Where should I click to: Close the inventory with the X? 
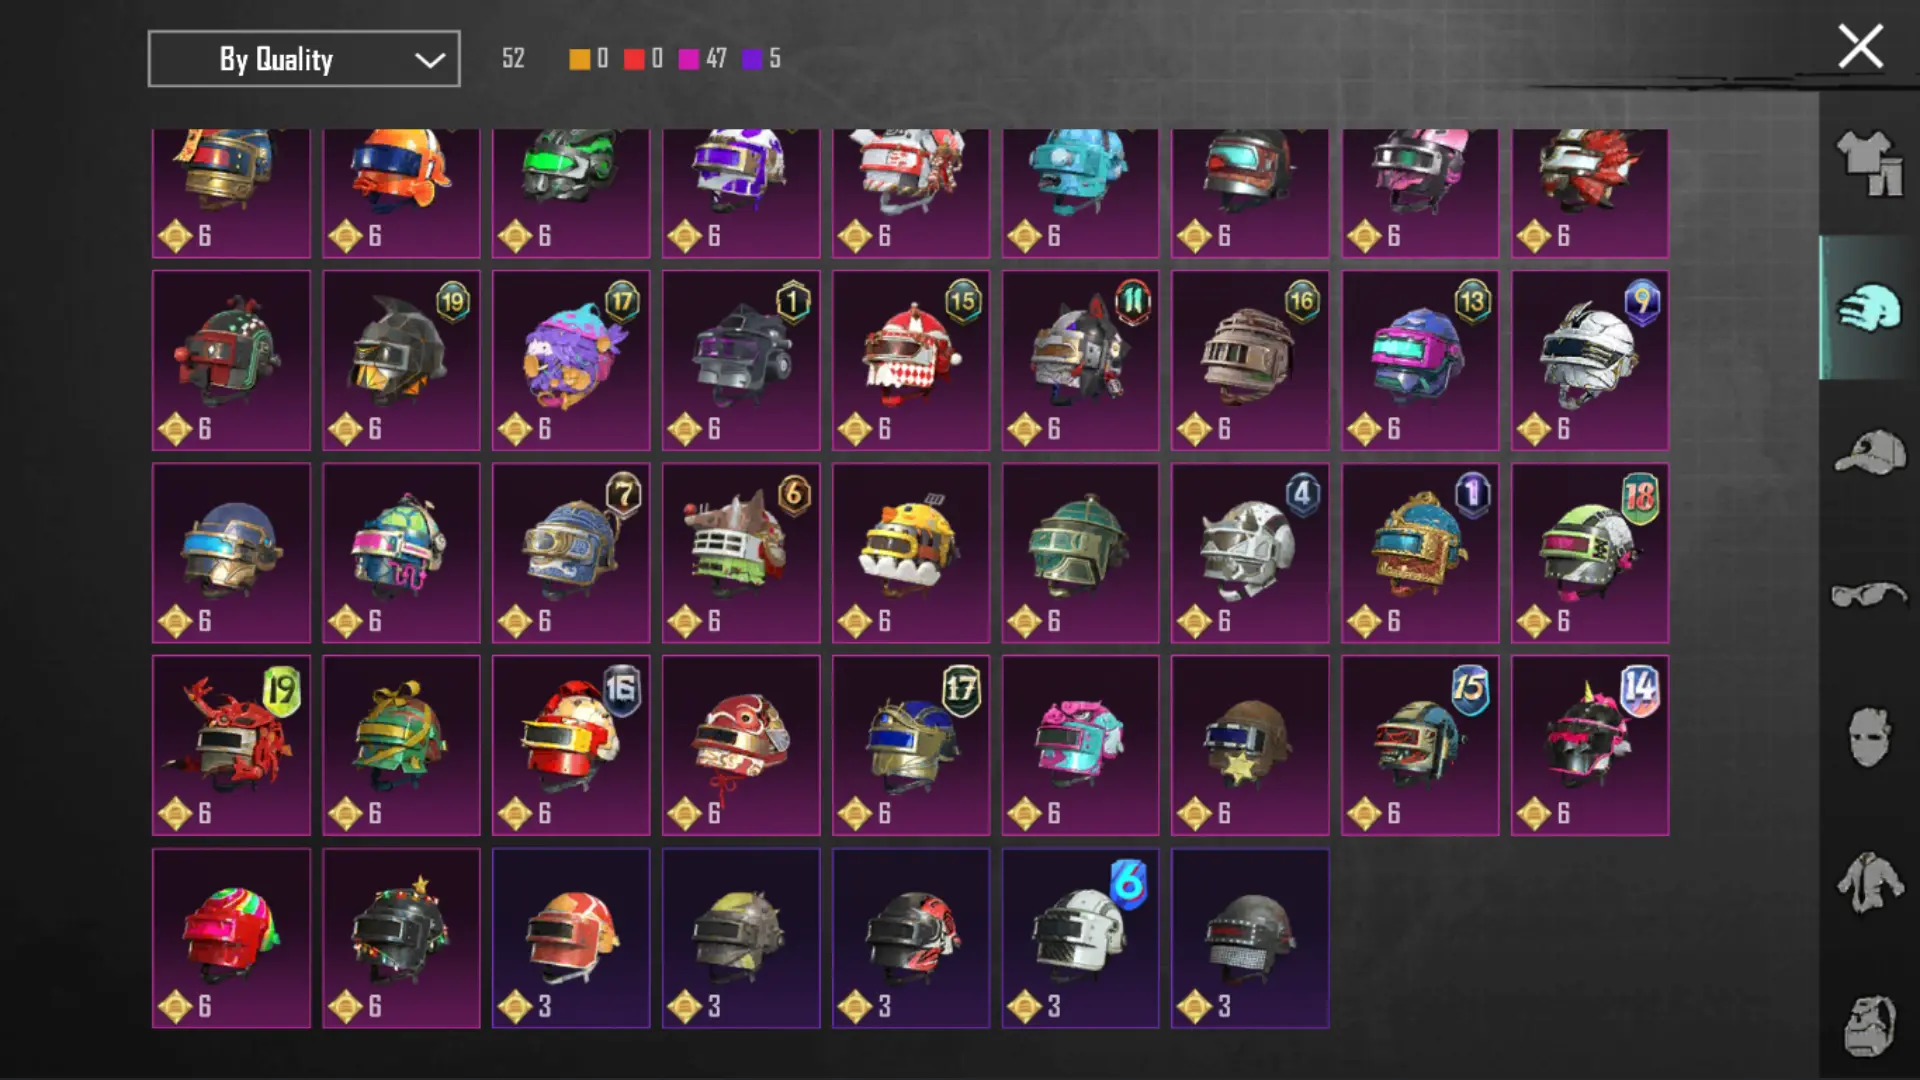pyautogui.click(x=1860, y=46)
